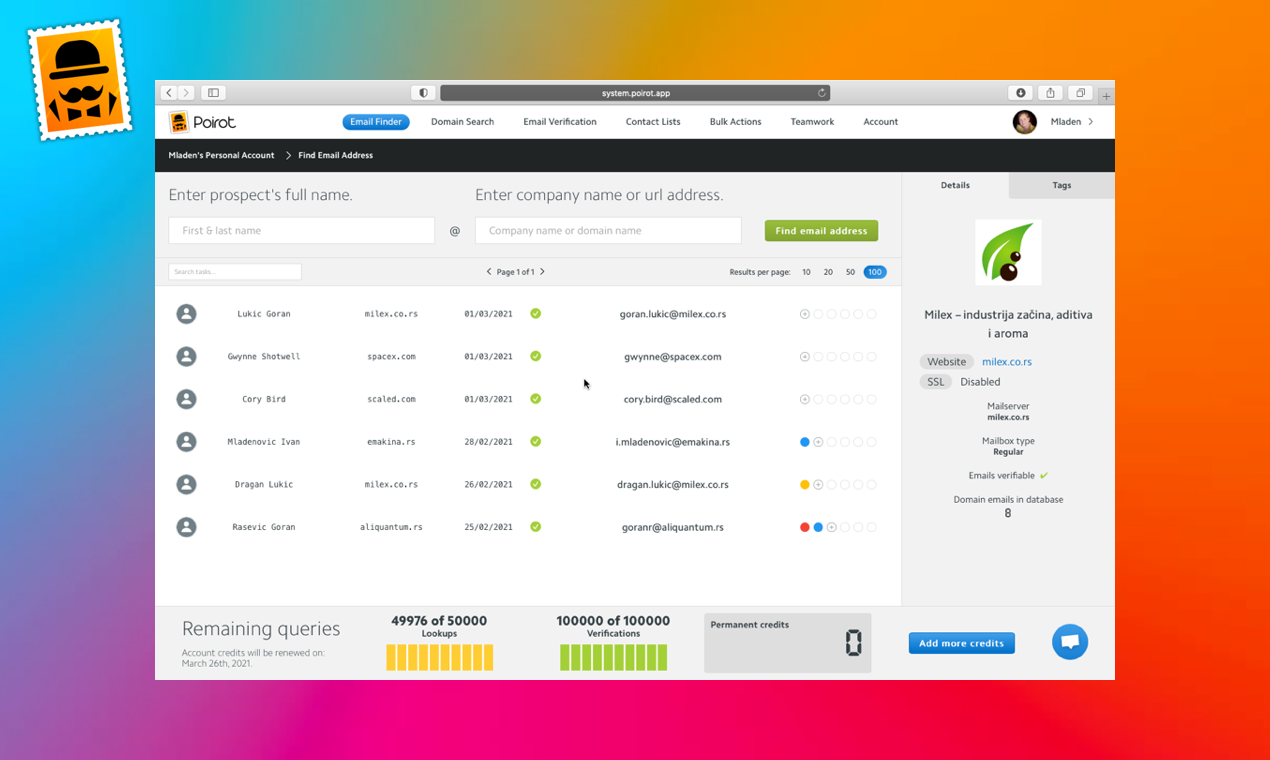Toggle the Safari sidebar button

[213, 93]
